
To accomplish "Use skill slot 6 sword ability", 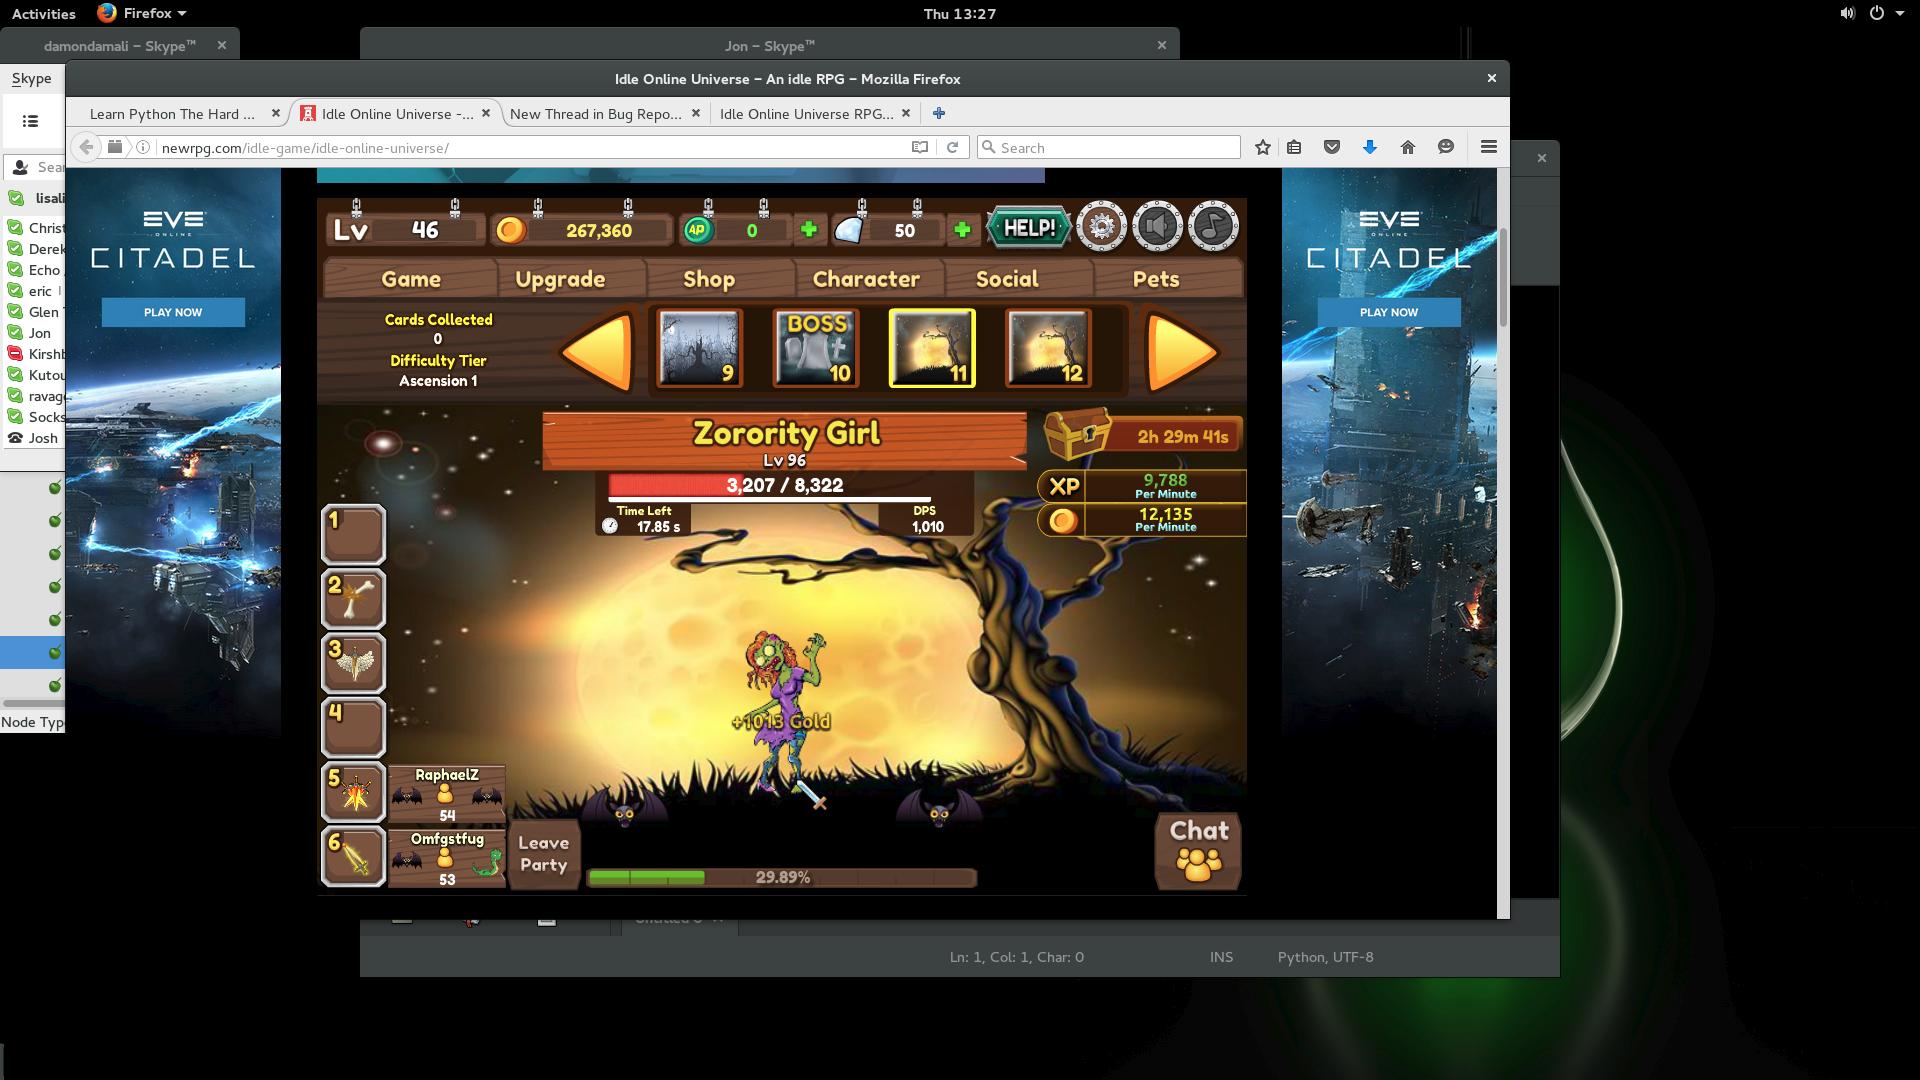I will [x=353, y=856].
